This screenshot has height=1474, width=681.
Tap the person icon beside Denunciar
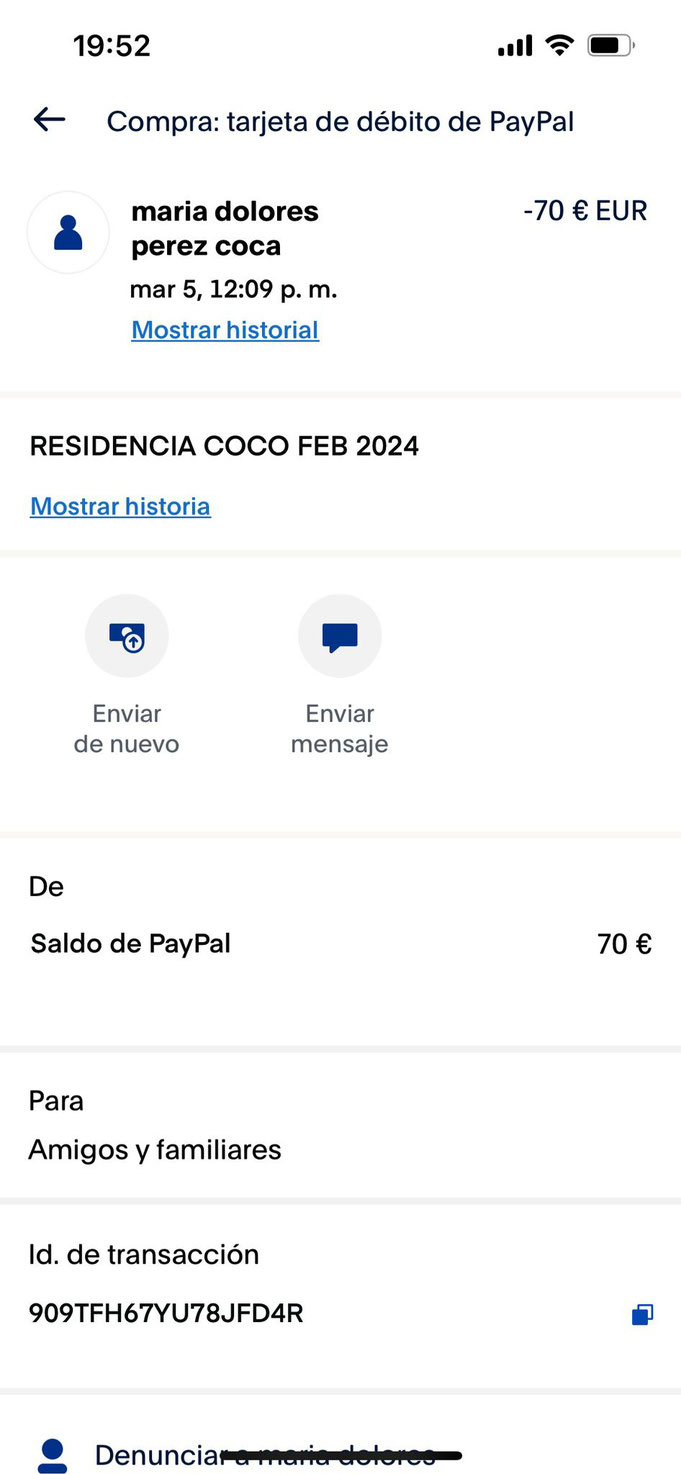tap(52, 1456)
